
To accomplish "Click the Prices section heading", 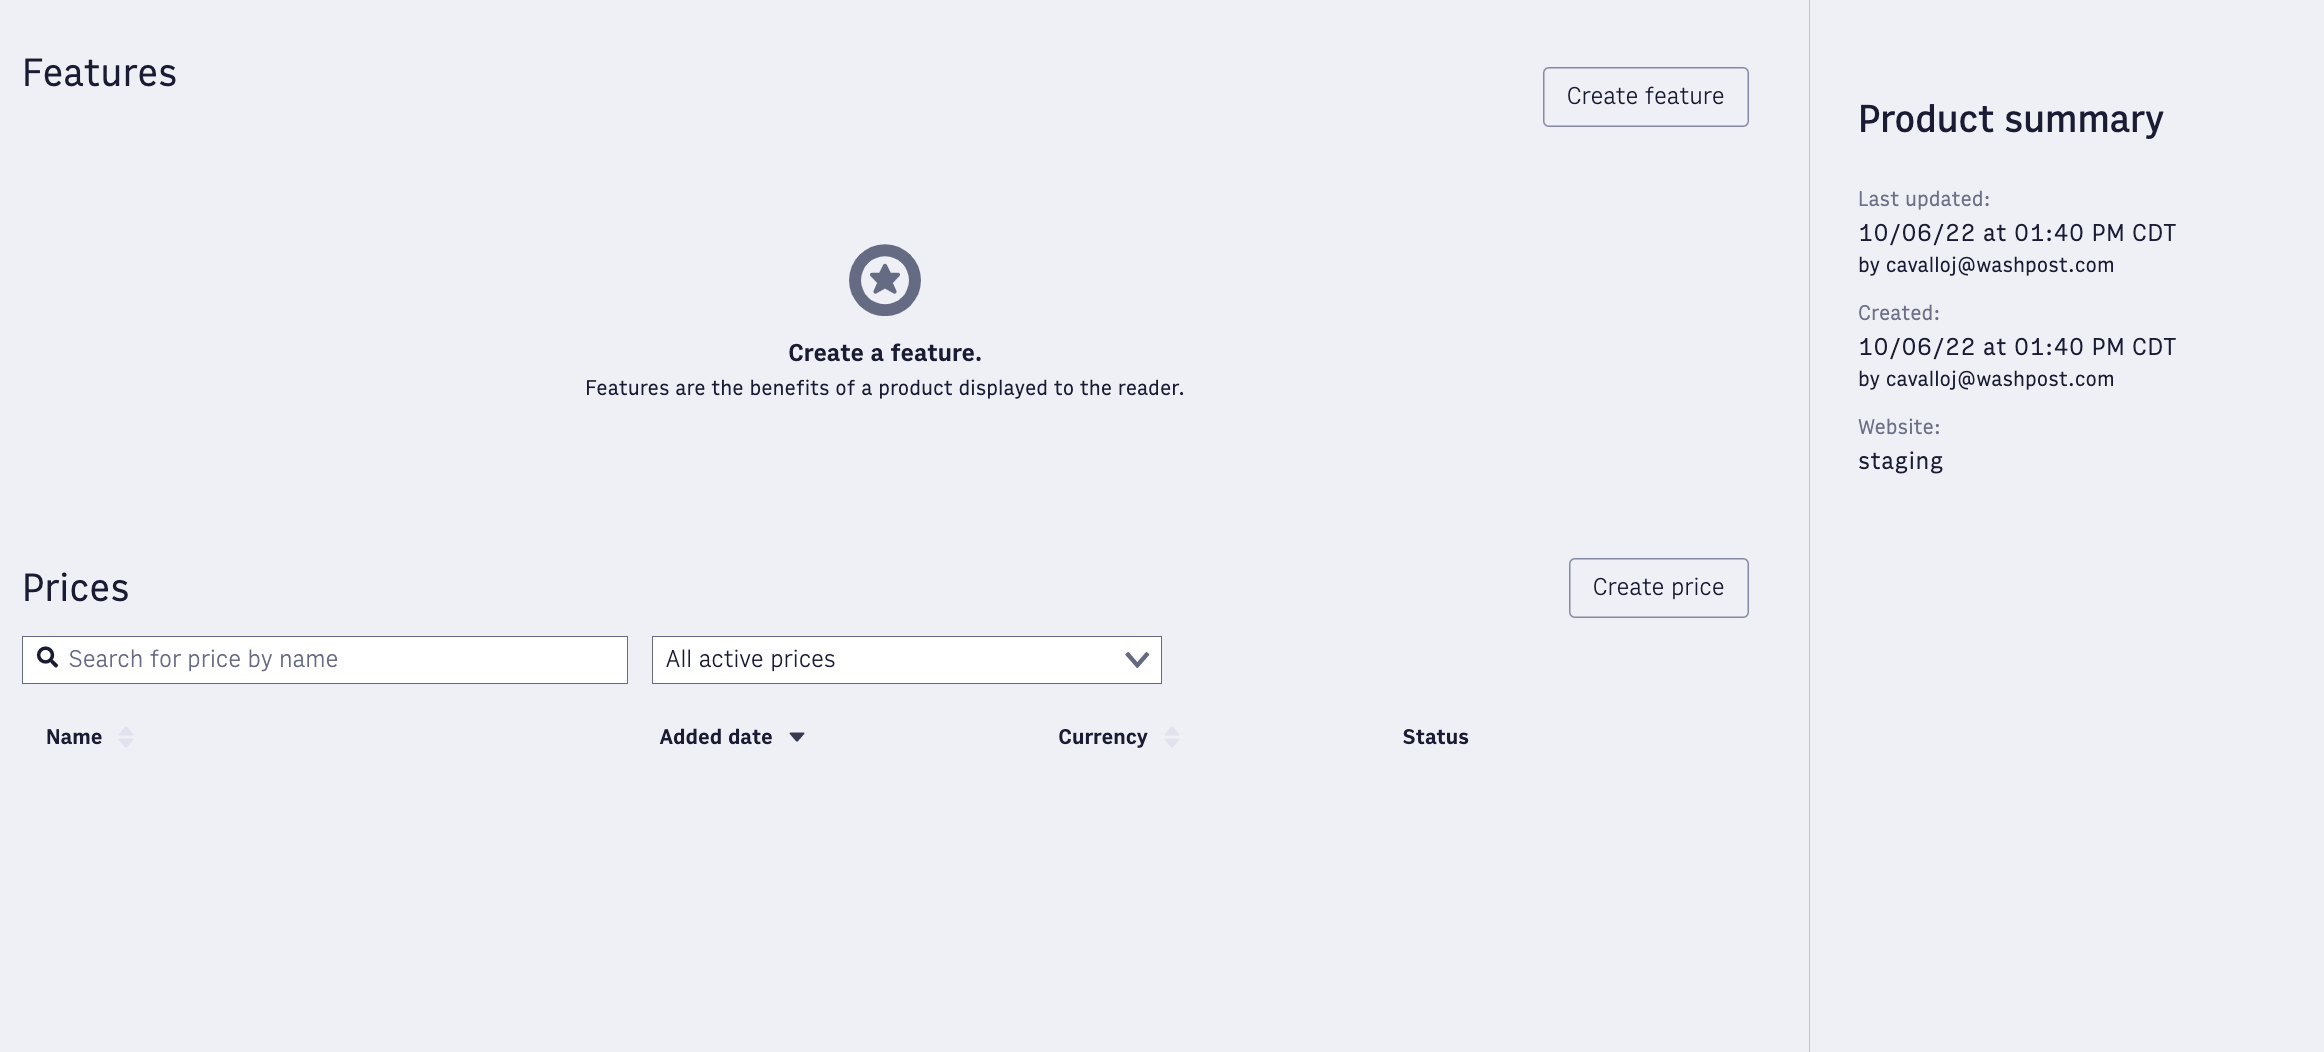I will coord(76,588).
